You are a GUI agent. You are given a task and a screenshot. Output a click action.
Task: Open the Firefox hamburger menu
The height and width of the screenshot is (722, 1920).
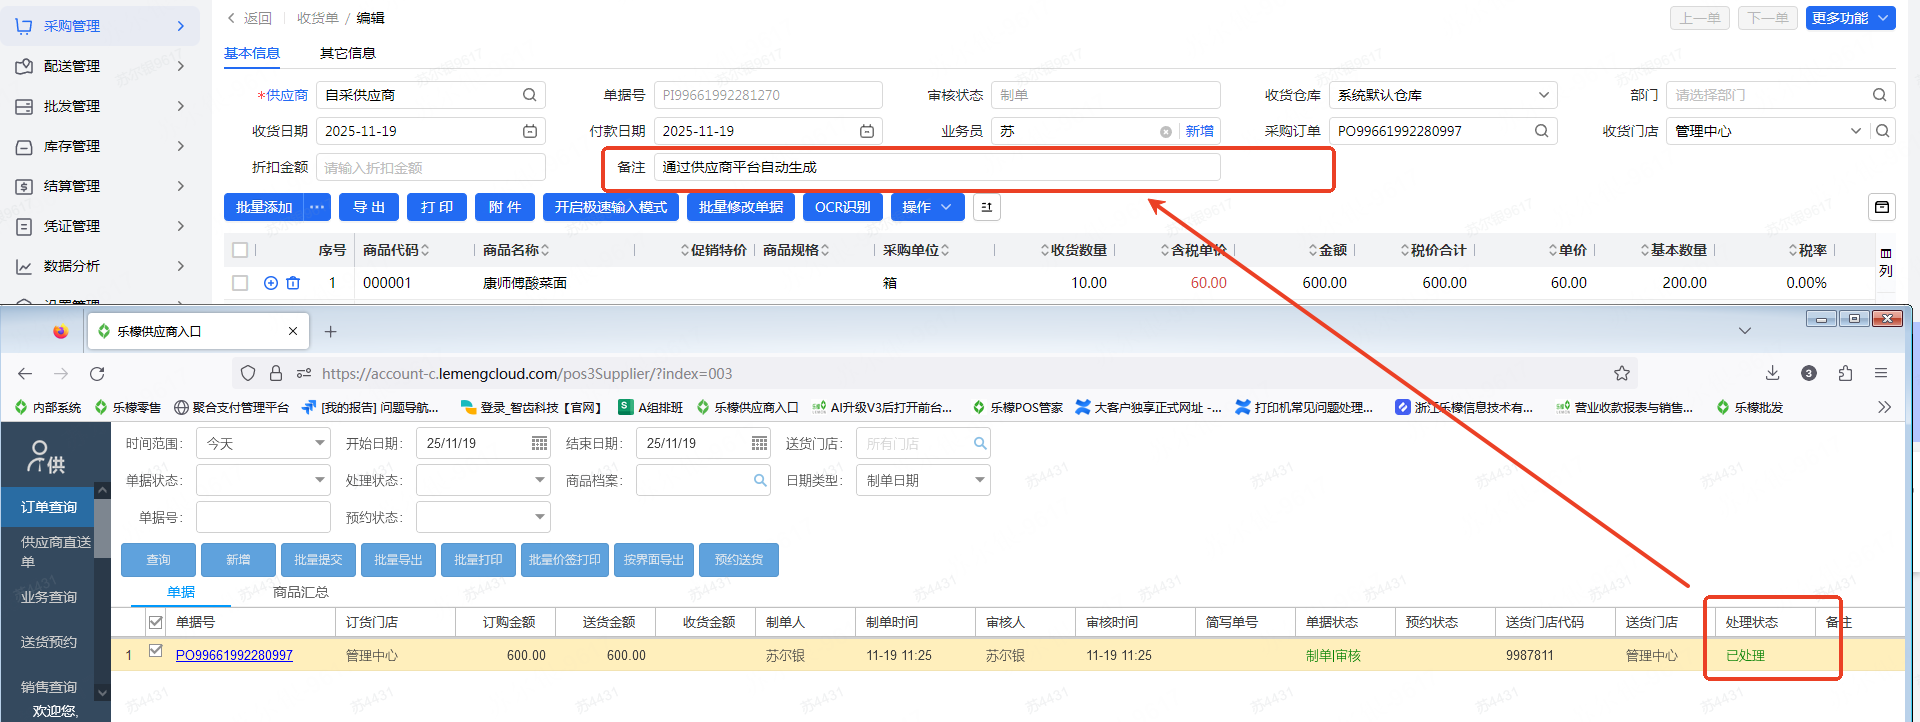1881,373
